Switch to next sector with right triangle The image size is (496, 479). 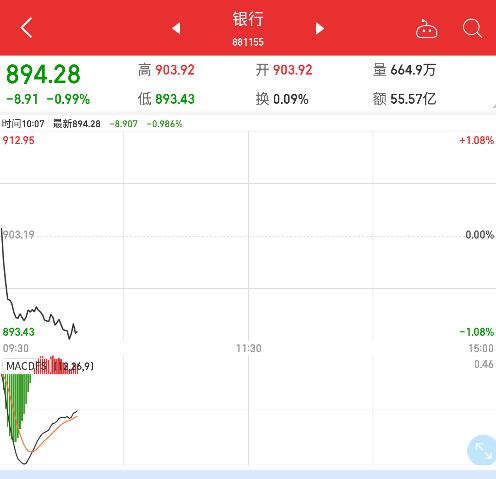320,28
